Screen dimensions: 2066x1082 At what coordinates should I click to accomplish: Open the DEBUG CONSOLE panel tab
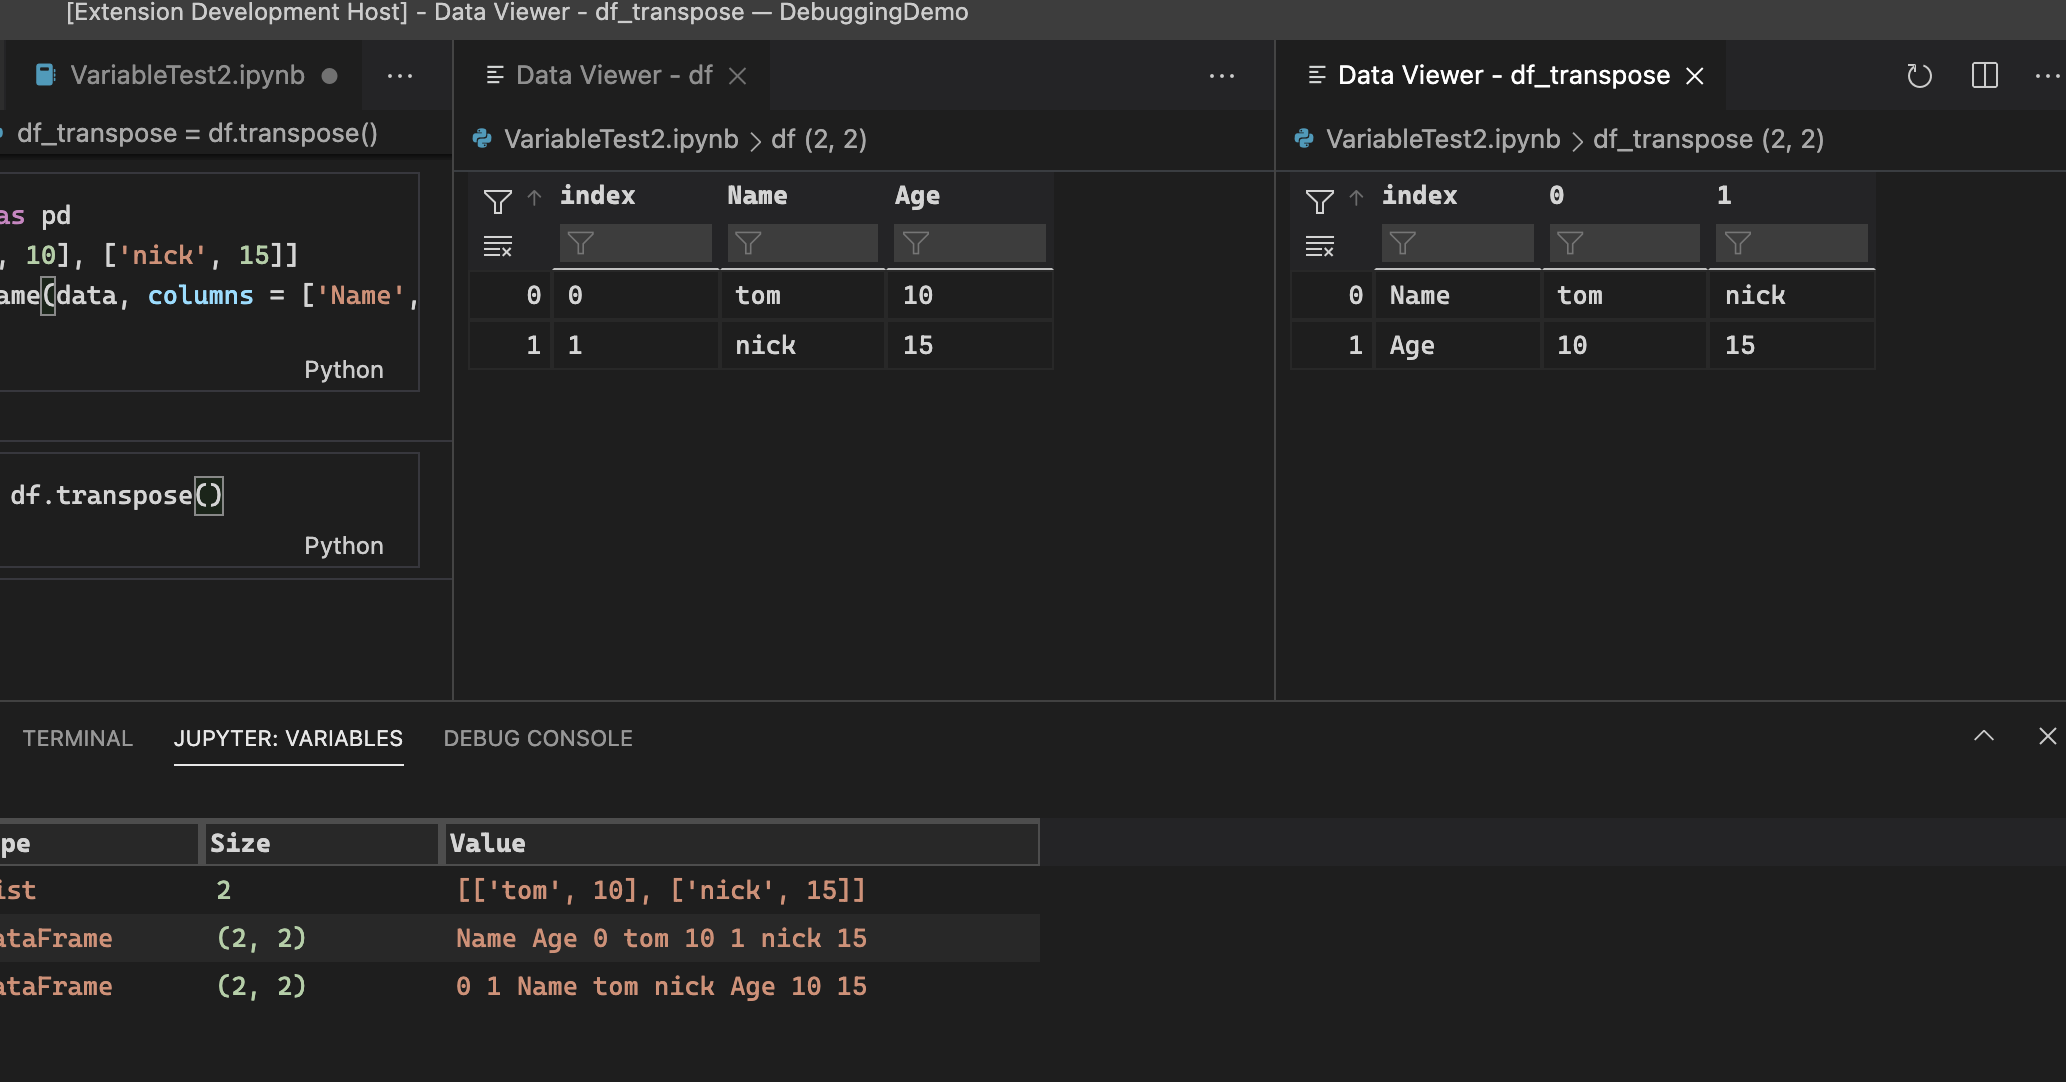tap(538, 738)
